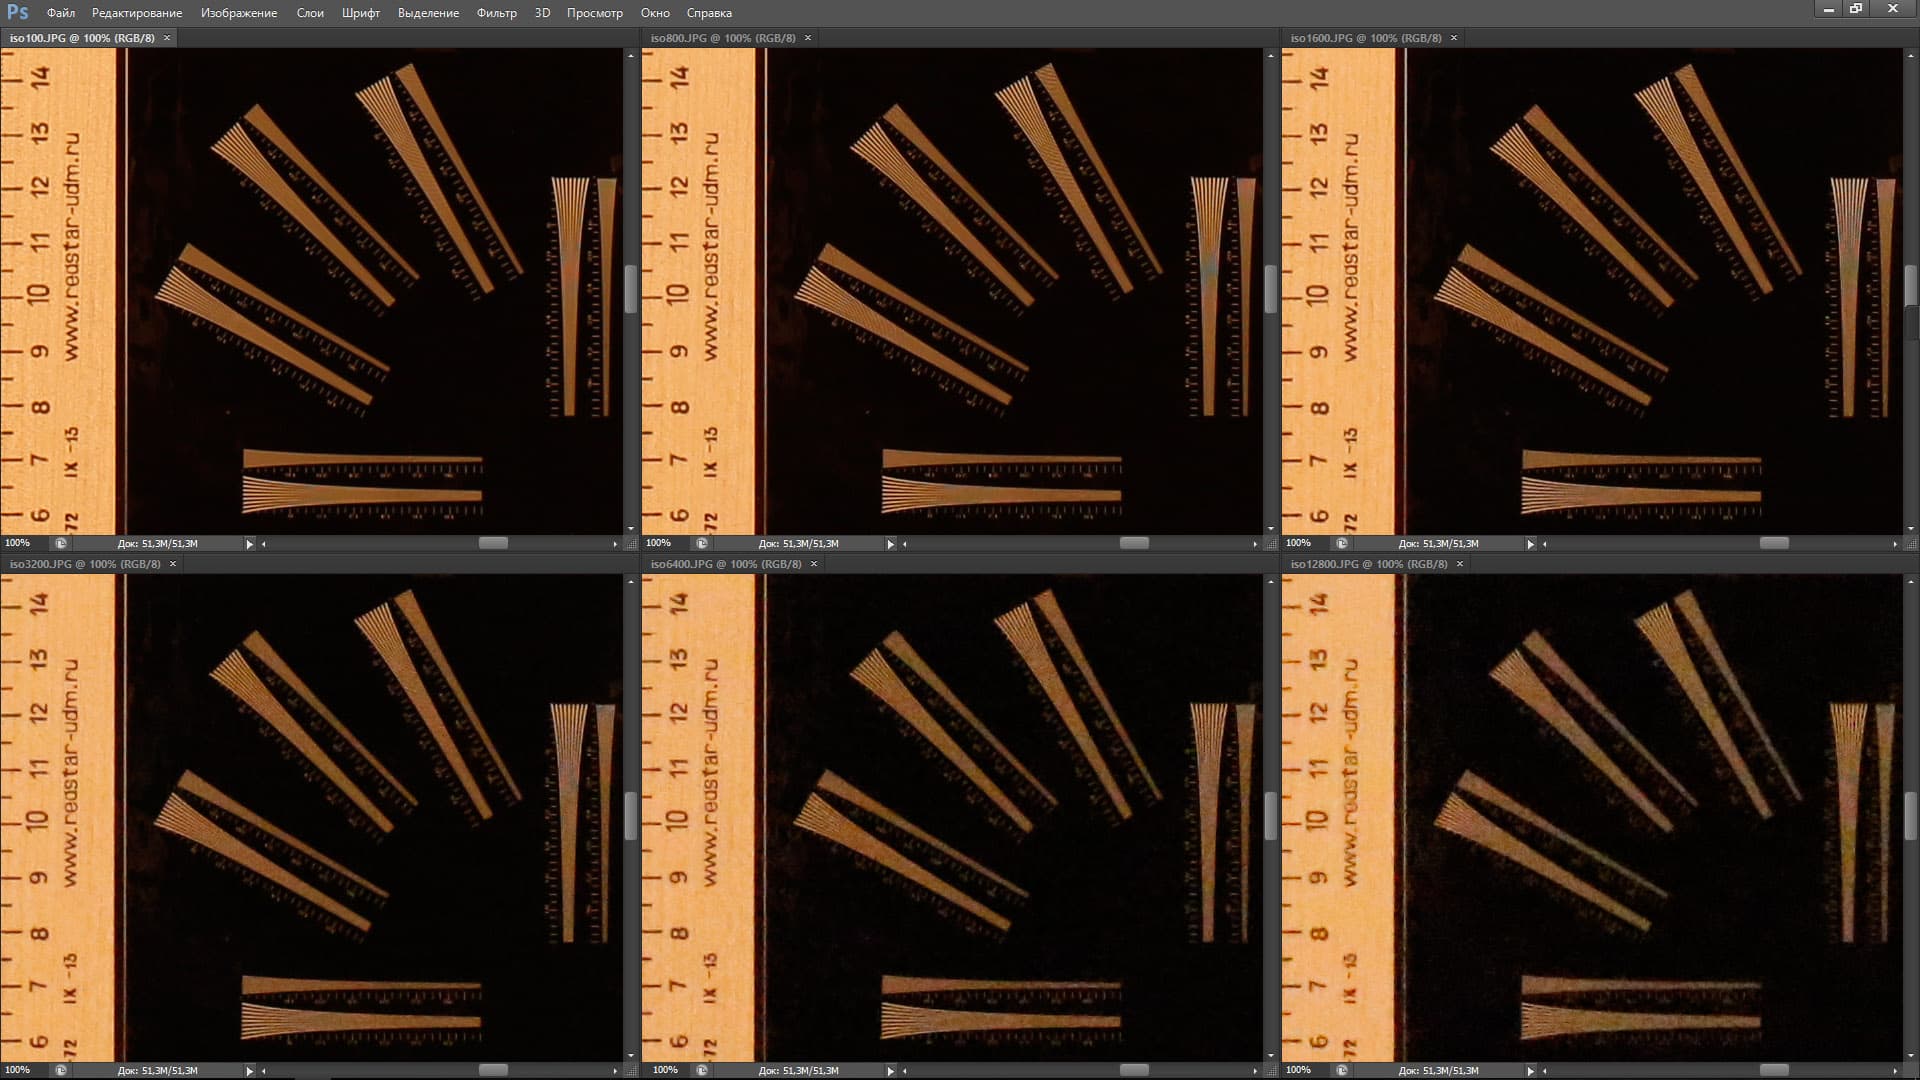1920x1080 pixels.
Task: Switch to iso12800.JPG document tab
Action: click(1368, 564)
